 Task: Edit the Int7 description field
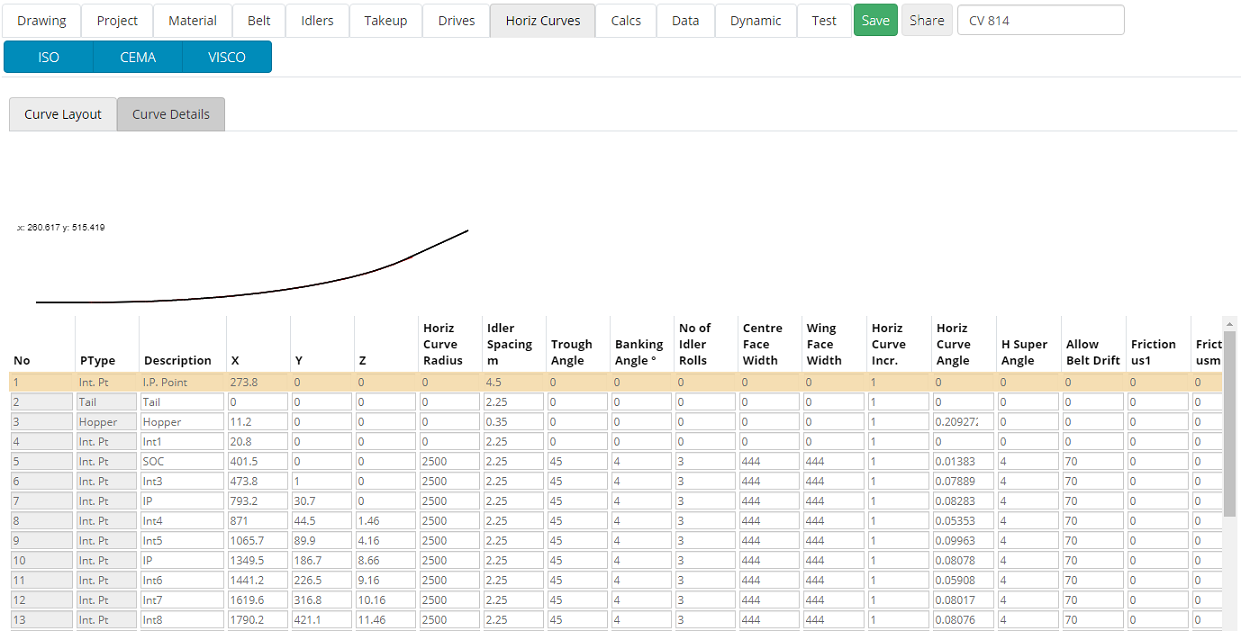coord(183,600)
